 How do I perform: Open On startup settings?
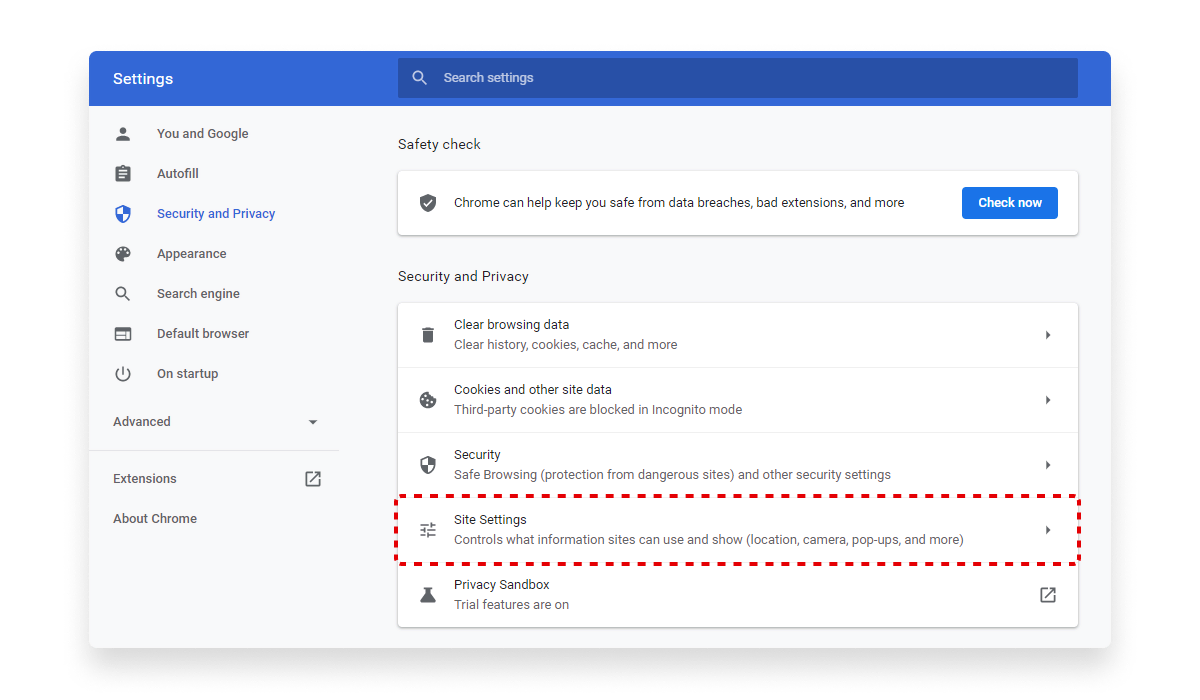[187, 373]
